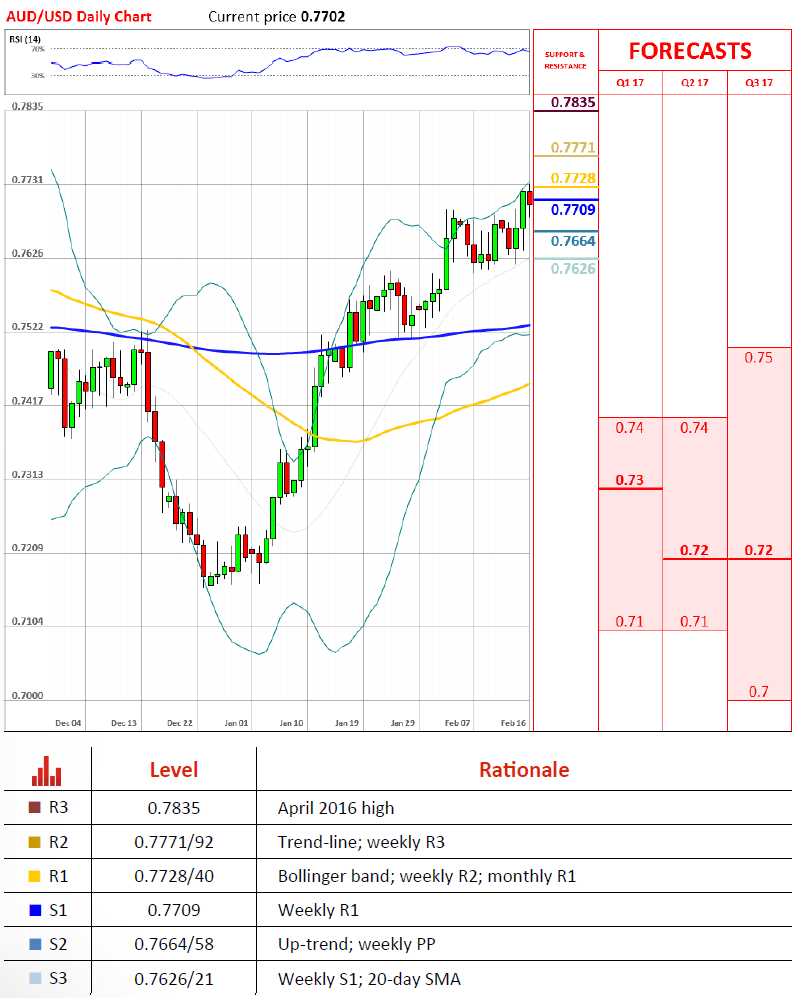
Task: Click the Jan 10 date label on axis
Action: 291,721
